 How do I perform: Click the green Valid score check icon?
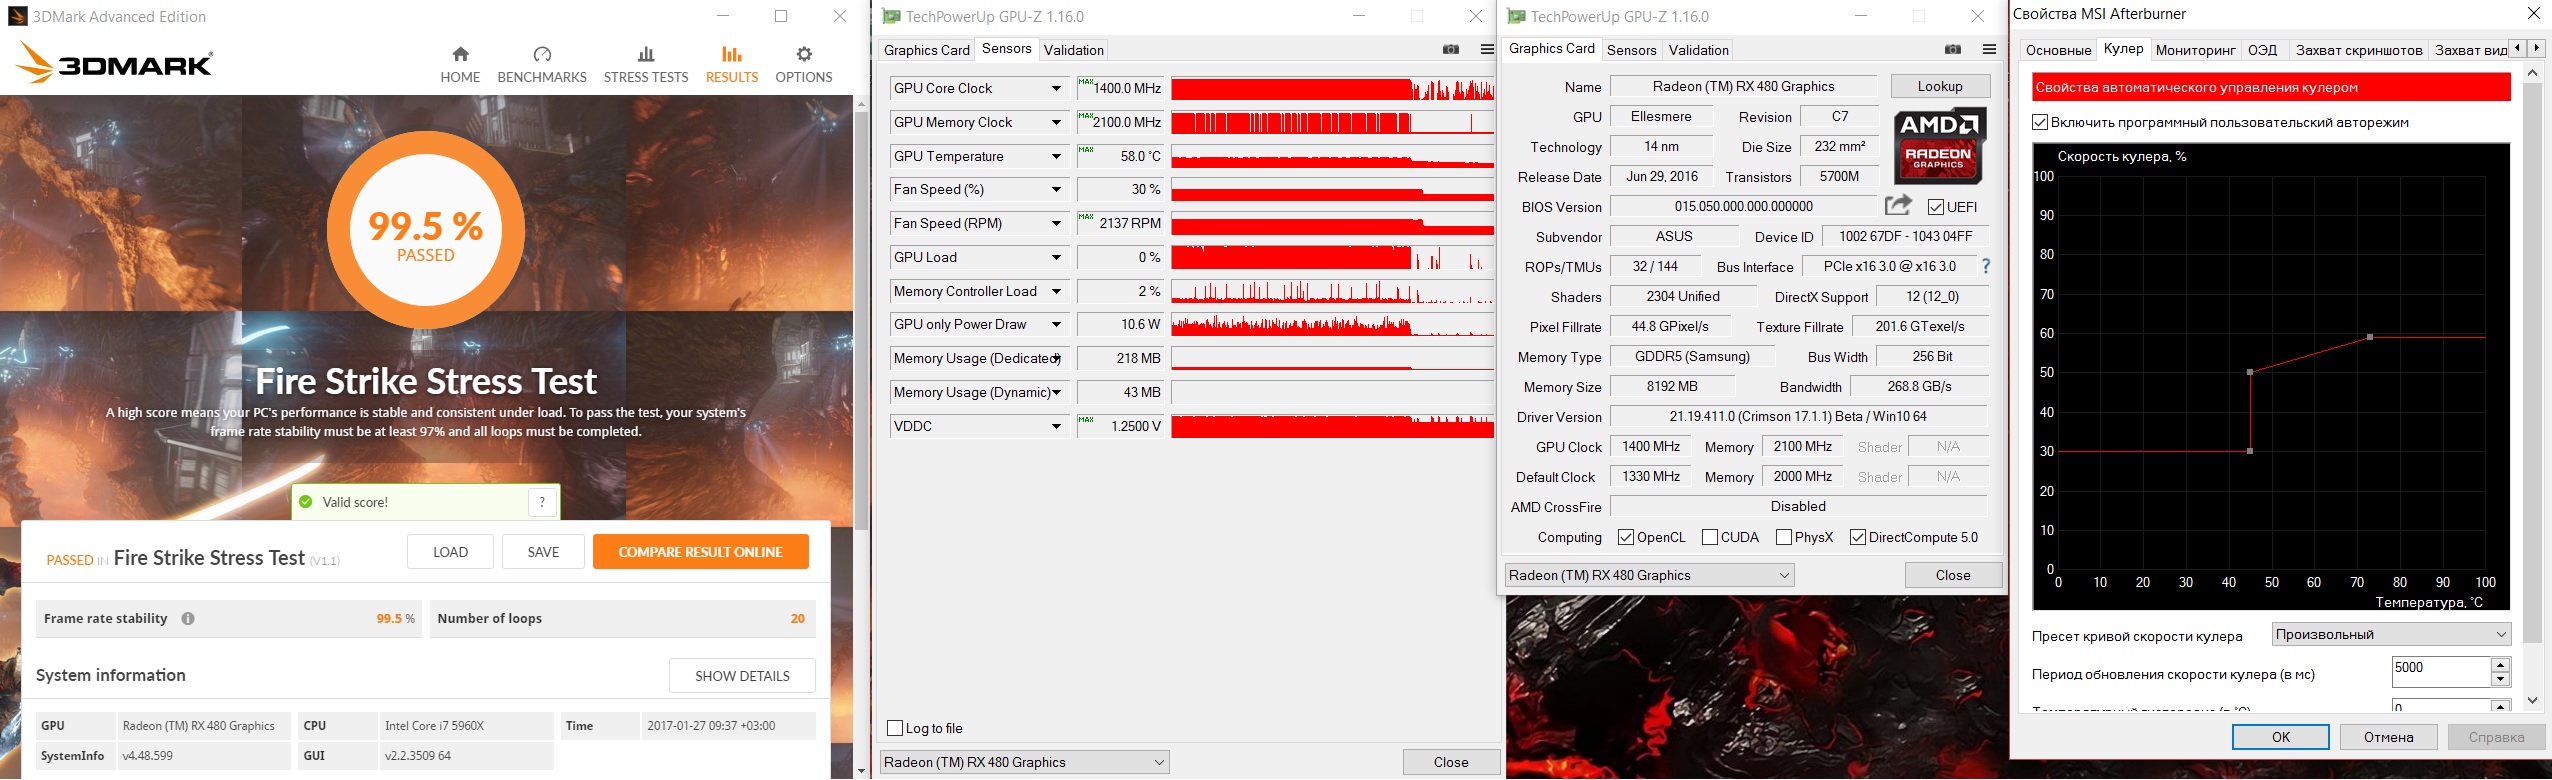coord(306,502)
